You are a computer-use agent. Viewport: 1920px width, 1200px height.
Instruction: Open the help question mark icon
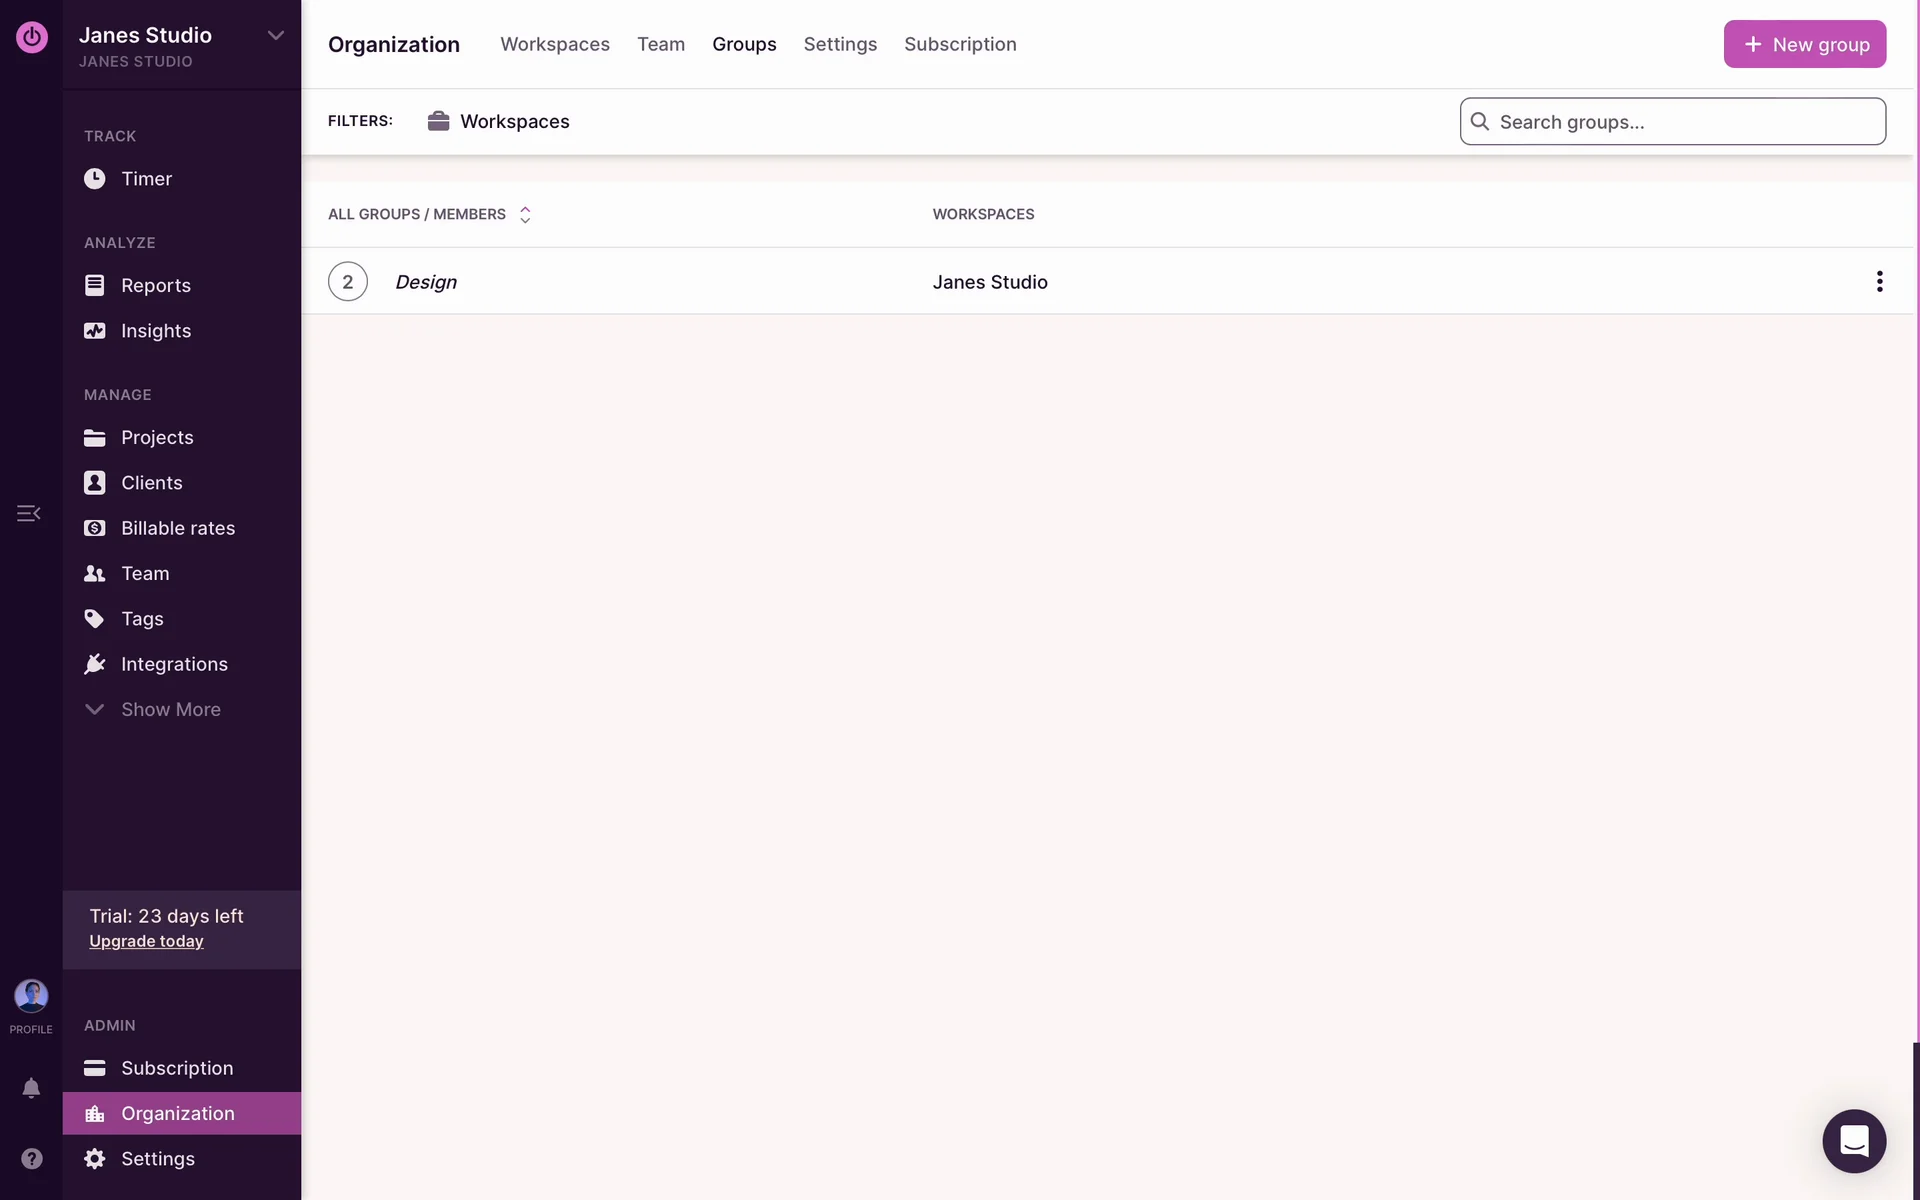pos(31,1158)
